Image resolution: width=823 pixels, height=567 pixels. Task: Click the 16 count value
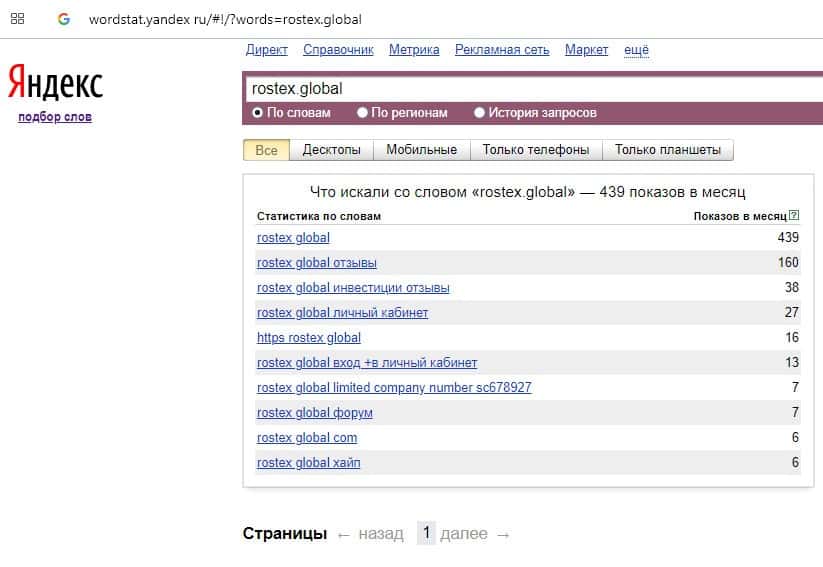[x=792, y=337]
